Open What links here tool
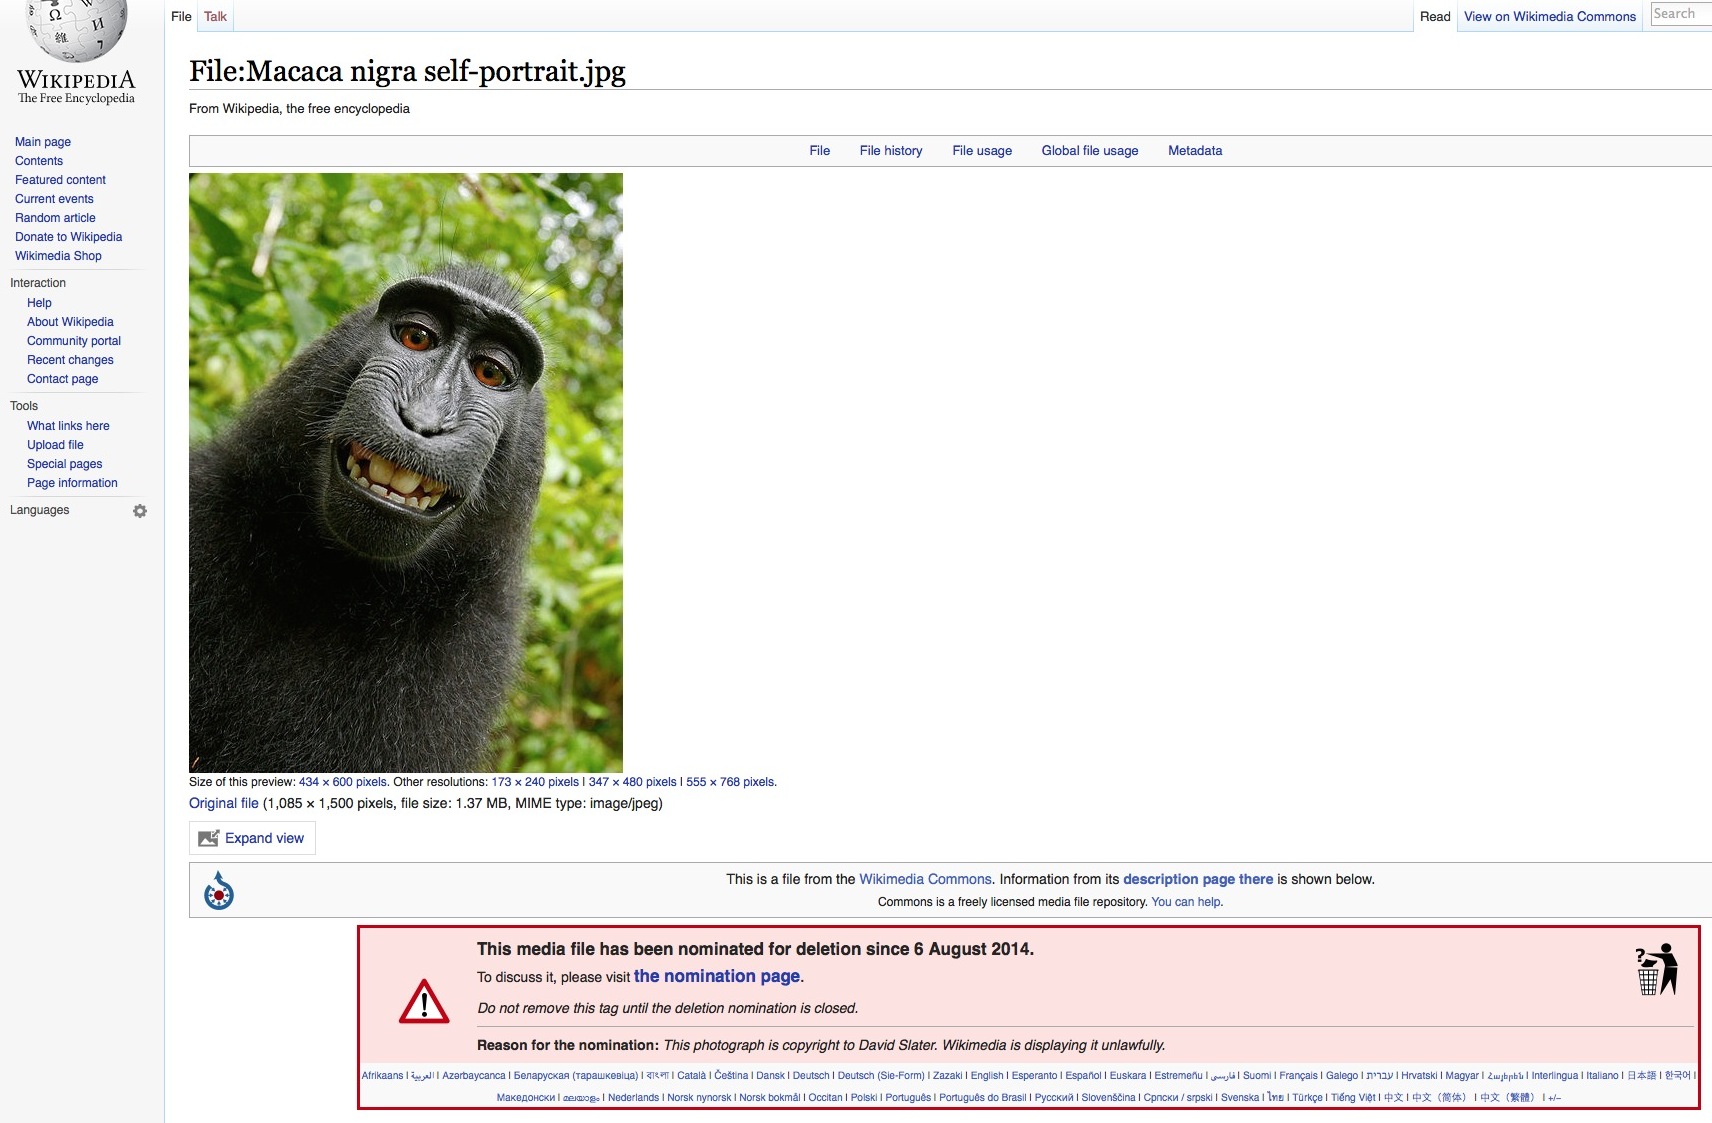Viewport: 1712px width, 1123px height. [68, 426]
